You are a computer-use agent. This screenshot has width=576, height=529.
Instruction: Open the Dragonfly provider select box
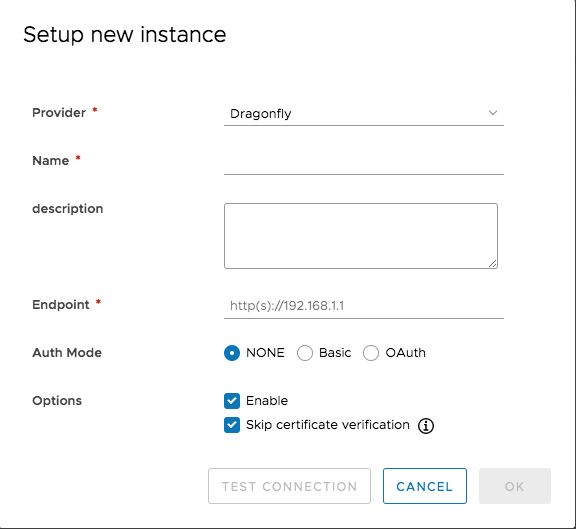click(364, 114)
